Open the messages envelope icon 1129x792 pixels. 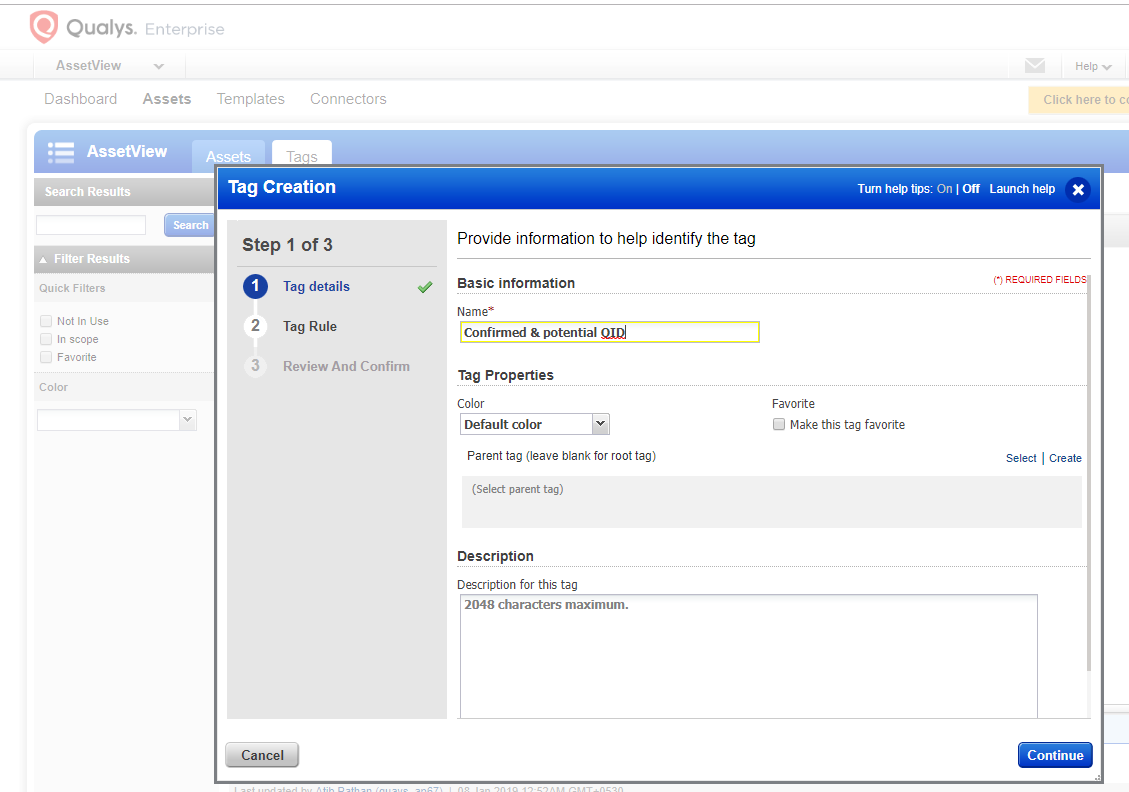point(1035,65)
